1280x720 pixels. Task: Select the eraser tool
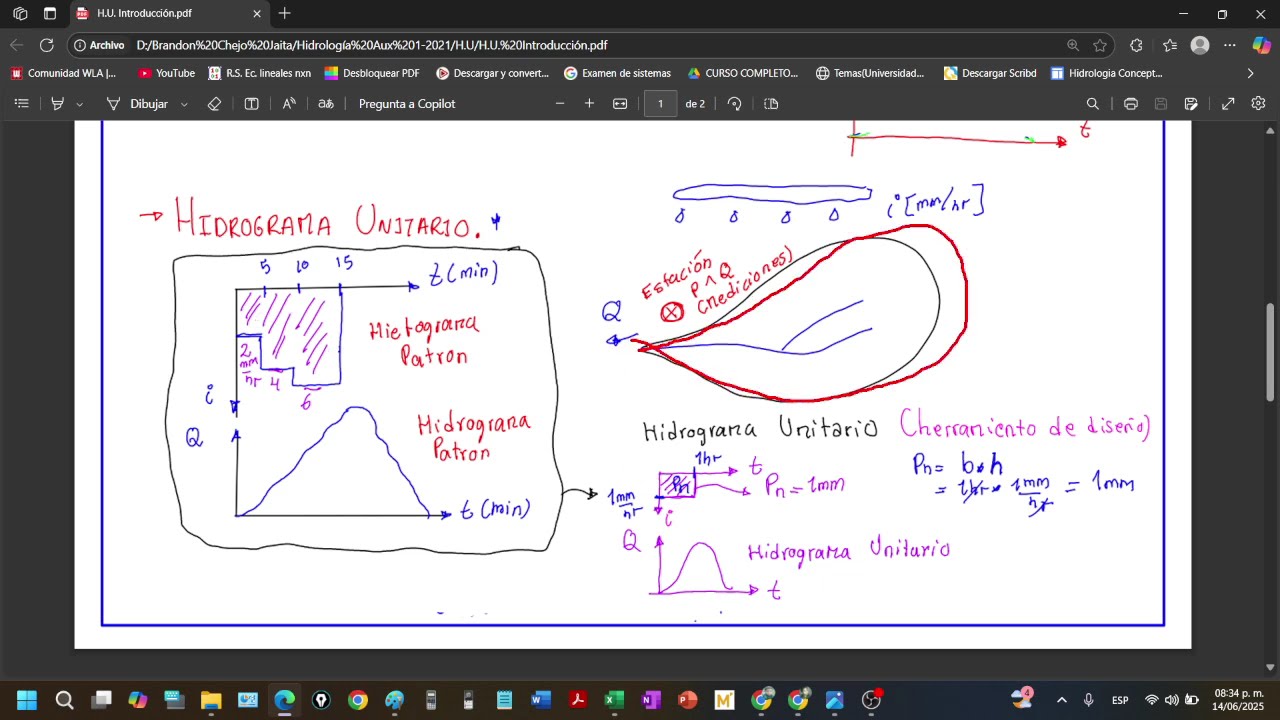[214, 104]
